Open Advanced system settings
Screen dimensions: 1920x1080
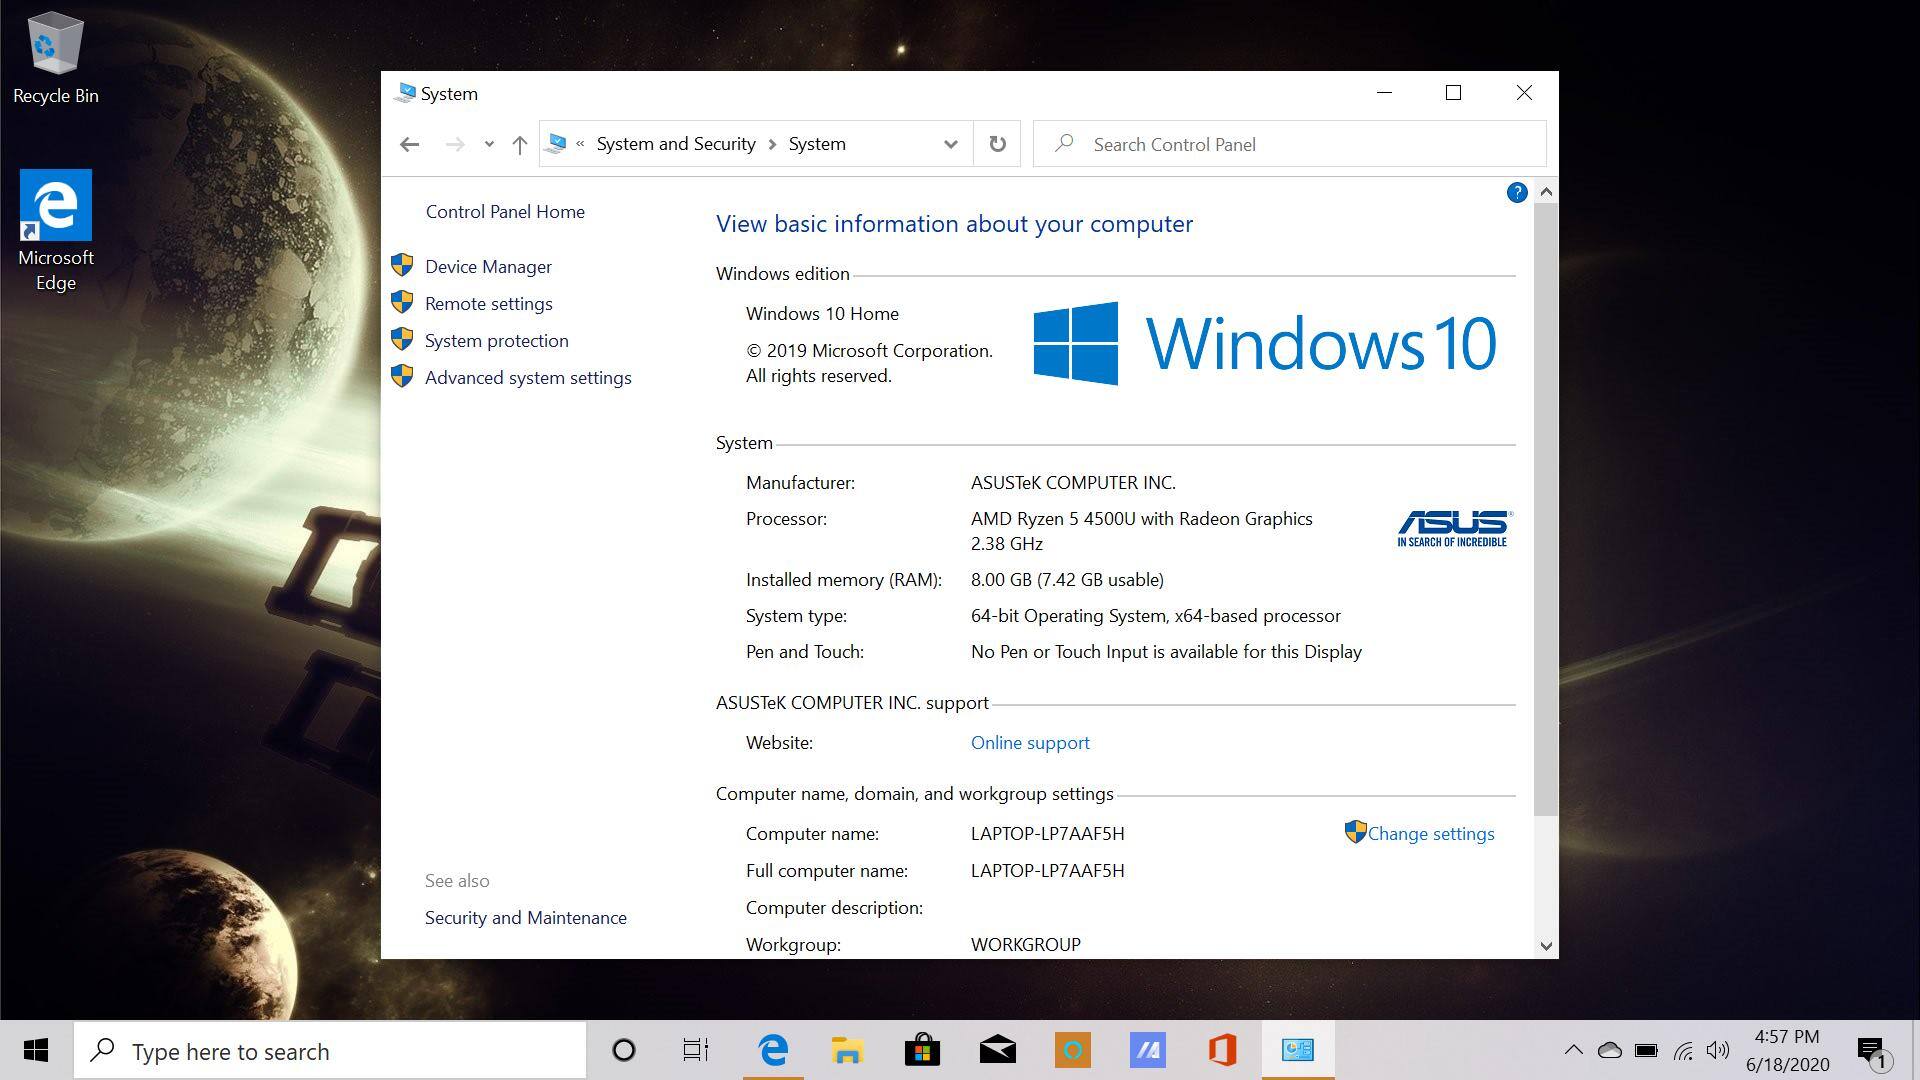click(528, 378)
